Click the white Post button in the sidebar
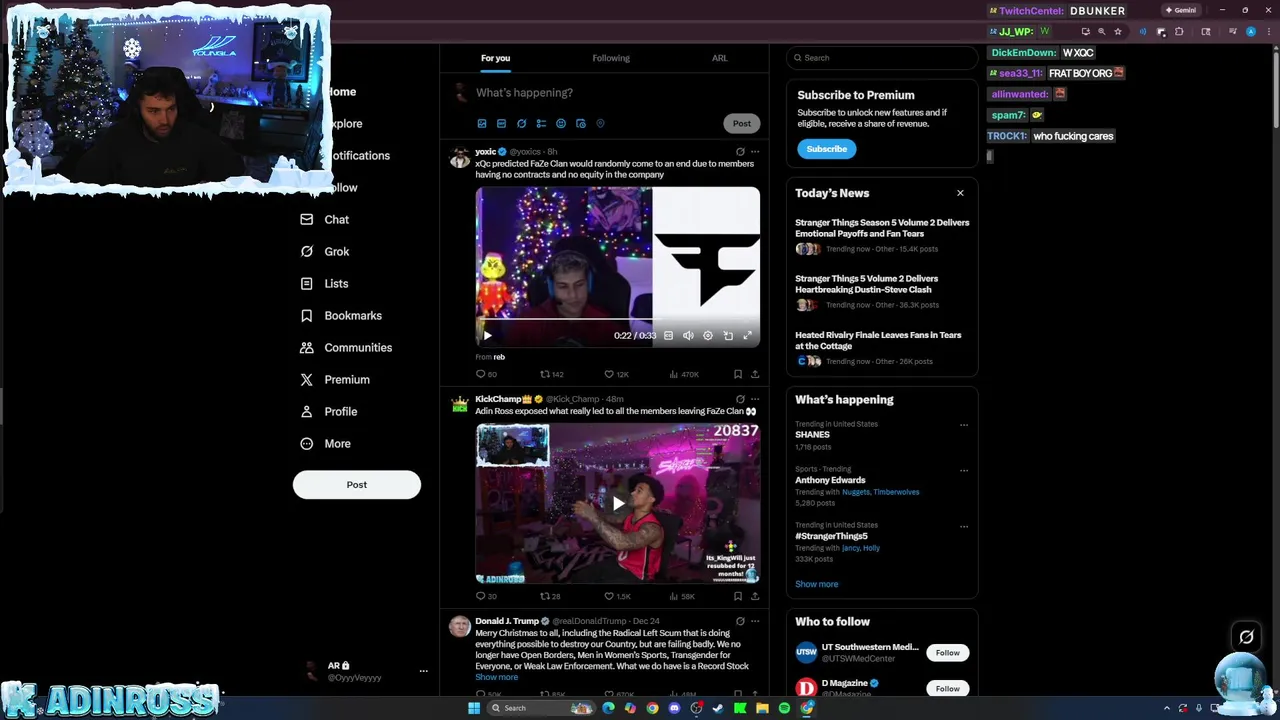The width and height of the screenshot is (1280, 720). pos(357,485)
